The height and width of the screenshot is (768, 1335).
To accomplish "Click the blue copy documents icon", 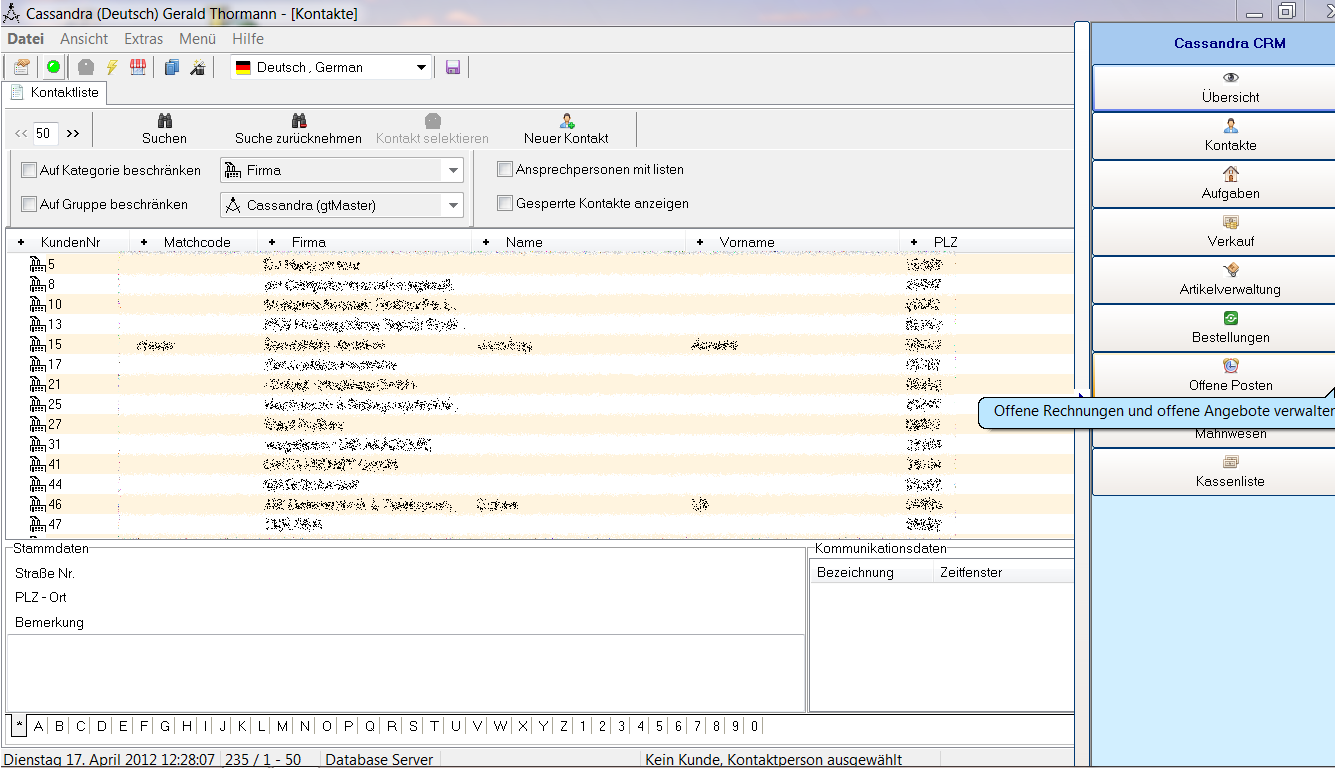I will tap(172, 67).
